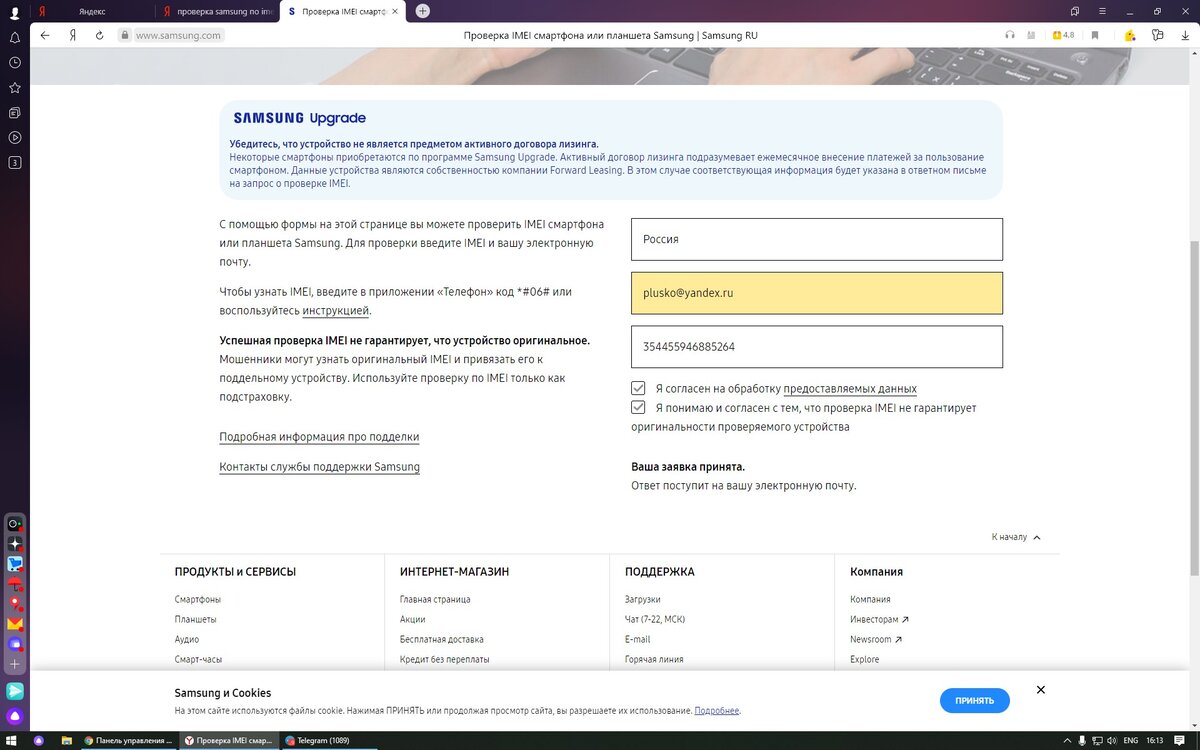Open browsing history clock icon in the sidebar
The height and width of the screenshot is (750, 1200).
click(x=14, y=62)
